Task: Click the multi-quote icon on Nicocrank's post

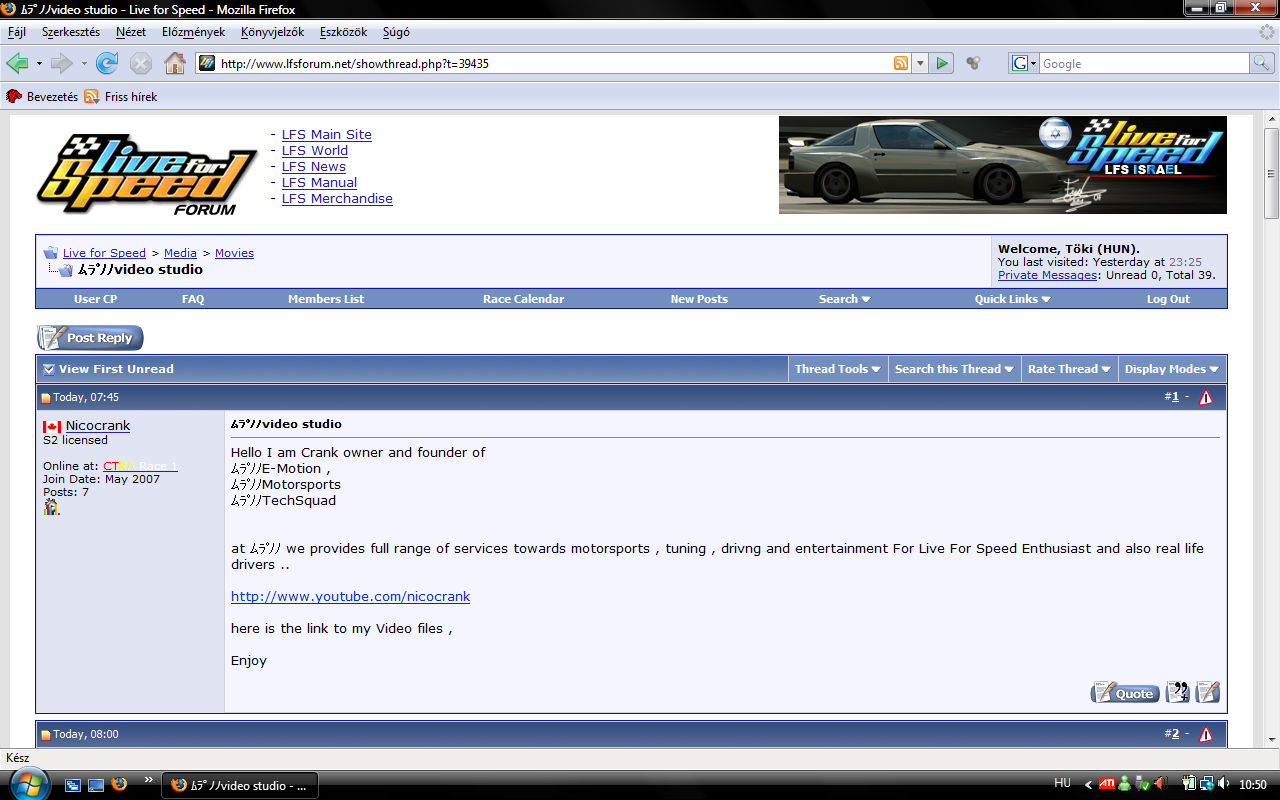Action: [1179, 692]
